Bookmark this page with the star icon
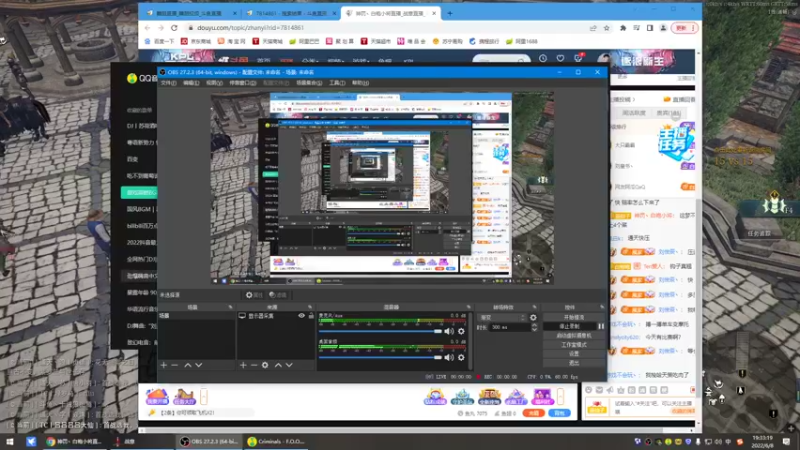 pos(607,28)
